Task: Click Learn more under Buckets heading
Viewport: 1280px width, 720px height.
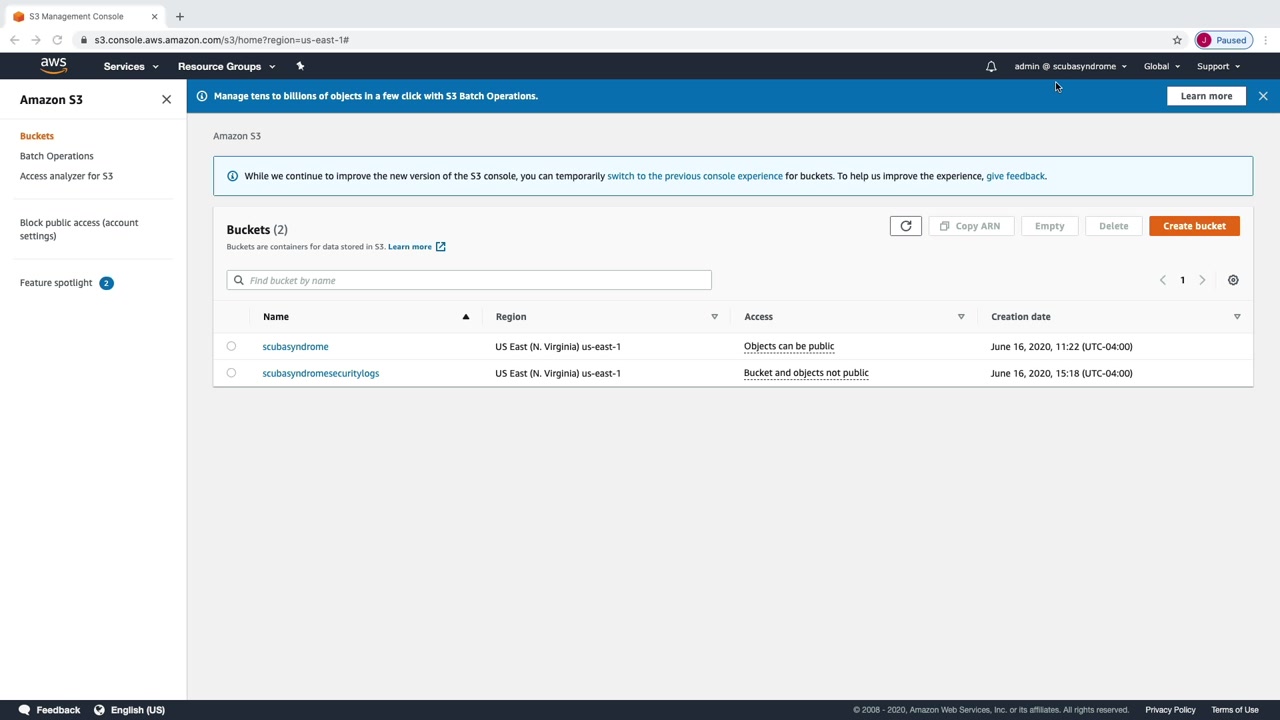Action: pos(410,247)
